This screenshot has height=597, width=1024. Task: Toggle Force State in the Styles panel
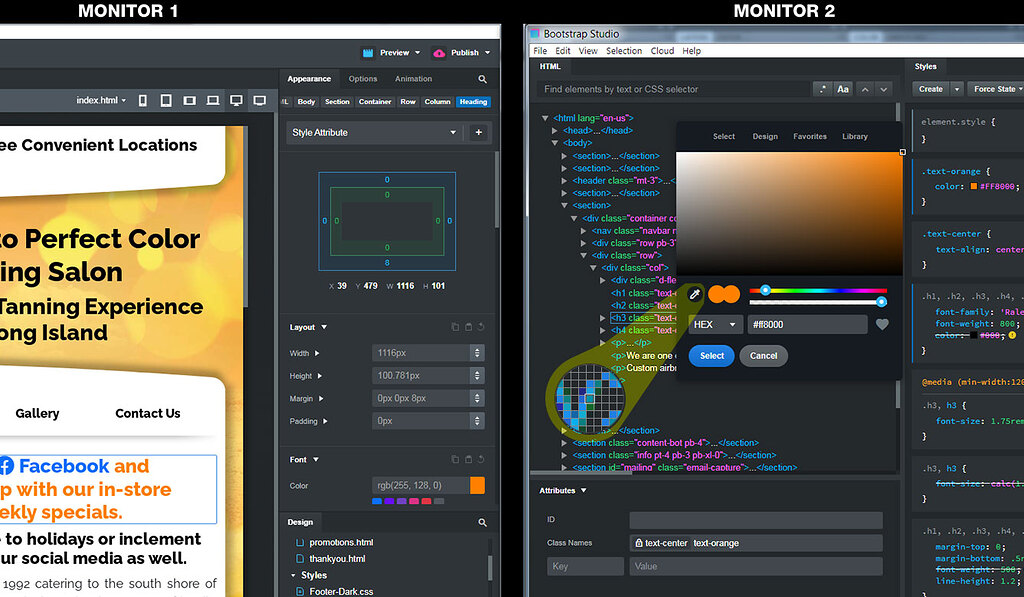pyautogui.click(x=994, y=88)
